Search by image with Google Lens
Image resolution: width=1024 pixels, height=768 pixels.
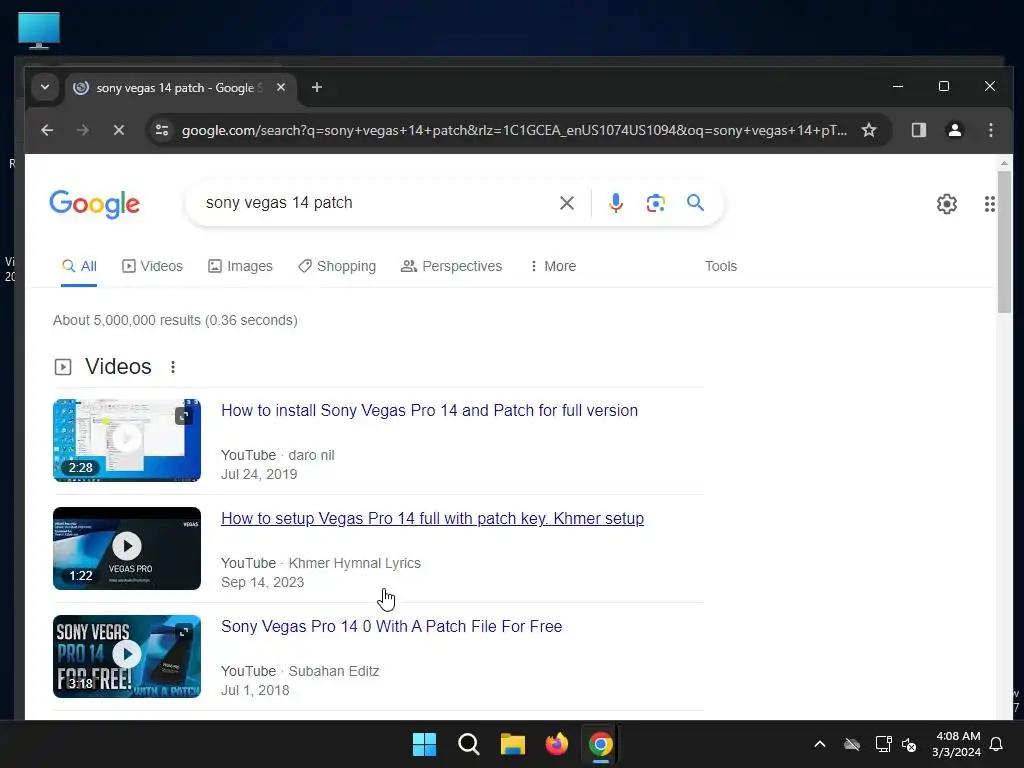tap(656, 203)
